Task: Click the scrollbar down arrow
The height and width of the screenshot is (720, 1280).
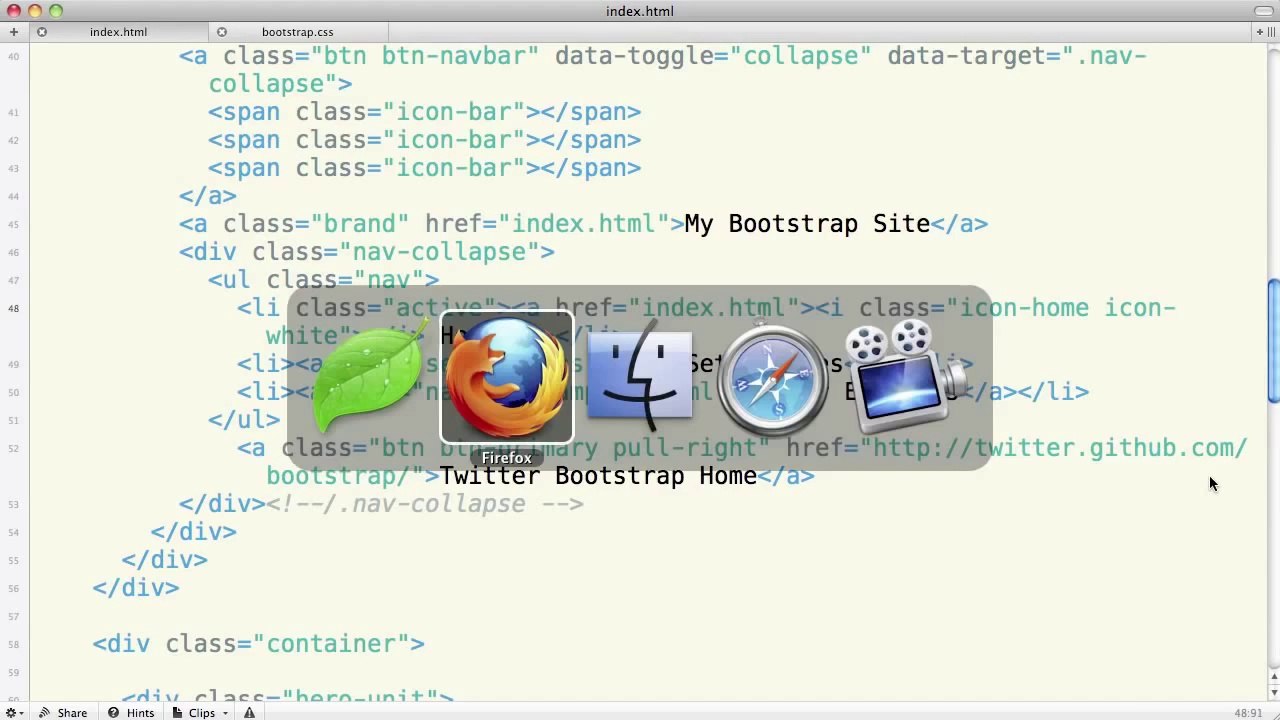Action: tap(1273, 692)
